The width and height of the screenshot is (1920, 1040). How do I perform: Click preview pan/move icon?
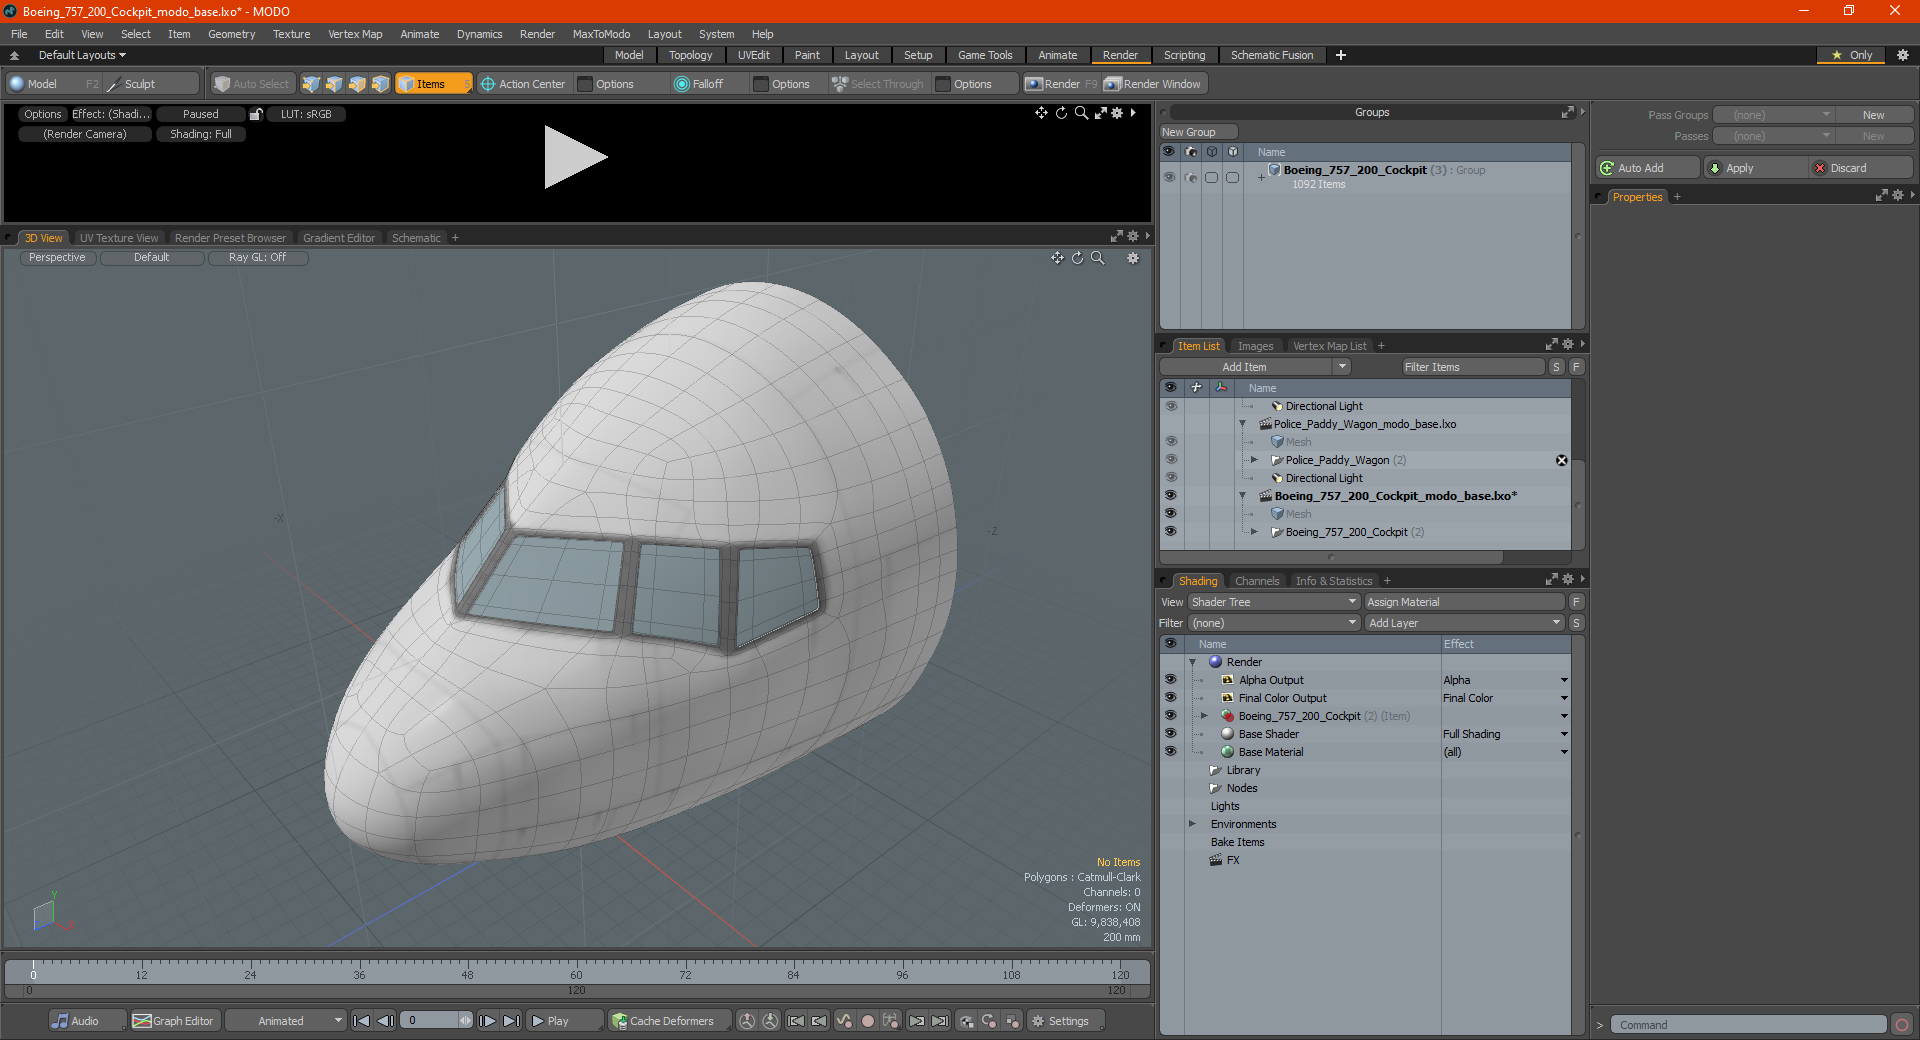point(1041,113)
